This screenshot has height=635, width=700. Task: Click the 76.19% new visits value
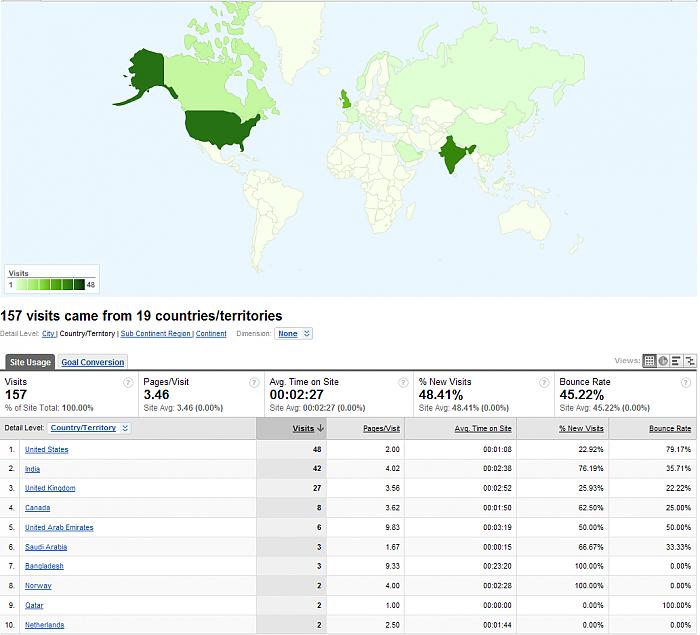[x=591, y=469]
